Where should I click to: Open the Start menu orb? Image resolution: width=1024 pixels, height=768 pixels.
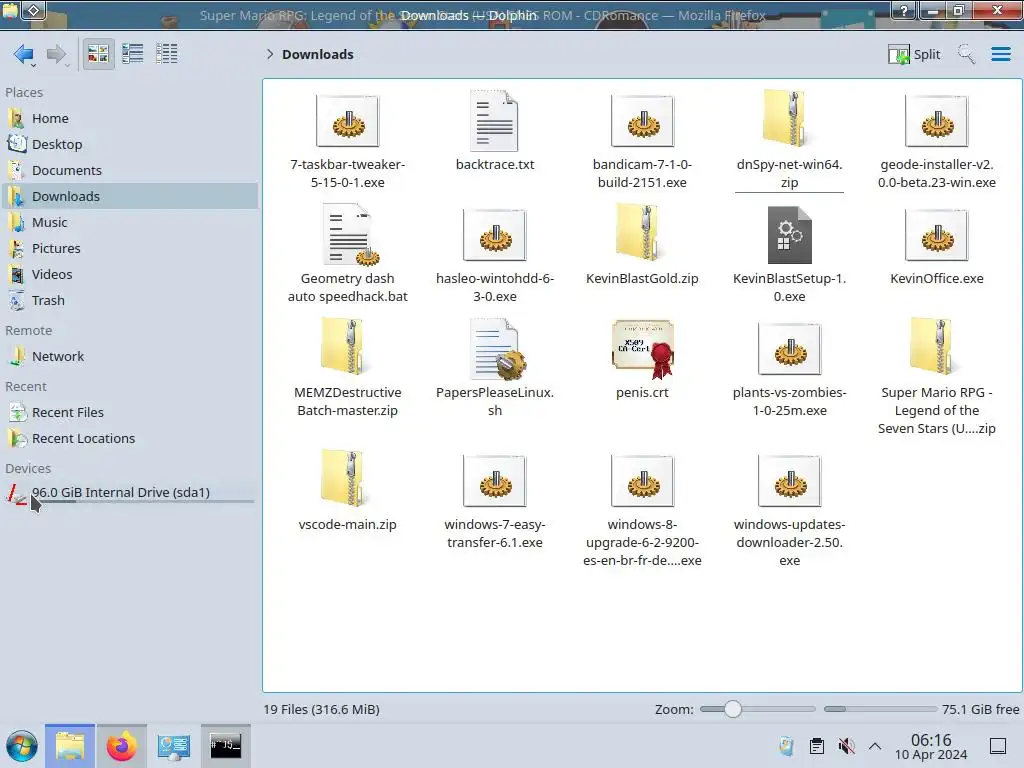22,746
